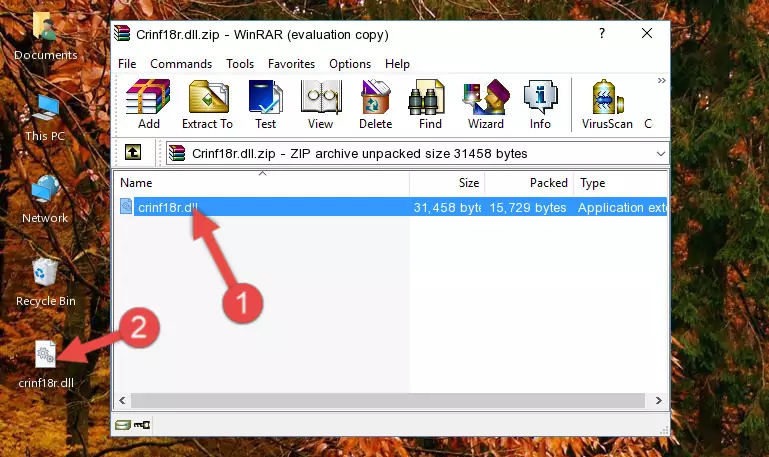Click the key icon in status bar
The image size is (769, 457).
(x=142, y=425)
